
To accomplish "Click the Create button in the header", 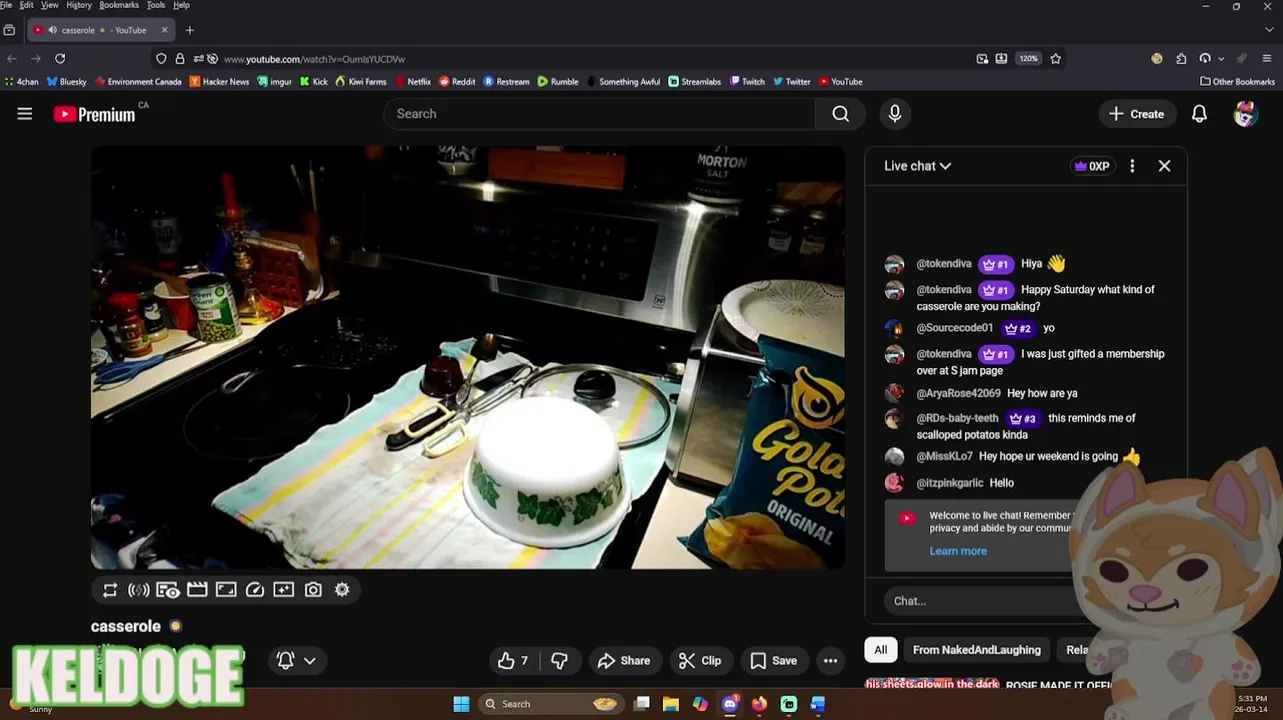I will click(1136, 114).
